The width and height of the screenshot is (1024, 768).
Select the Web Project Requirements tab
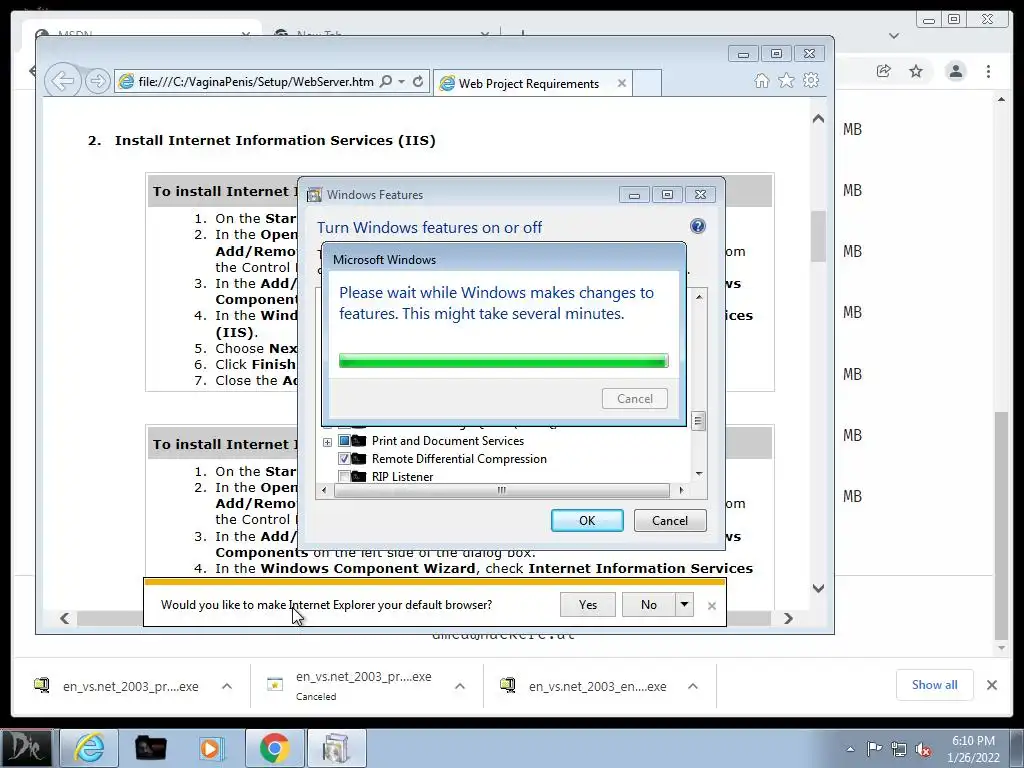pos(528,84)
